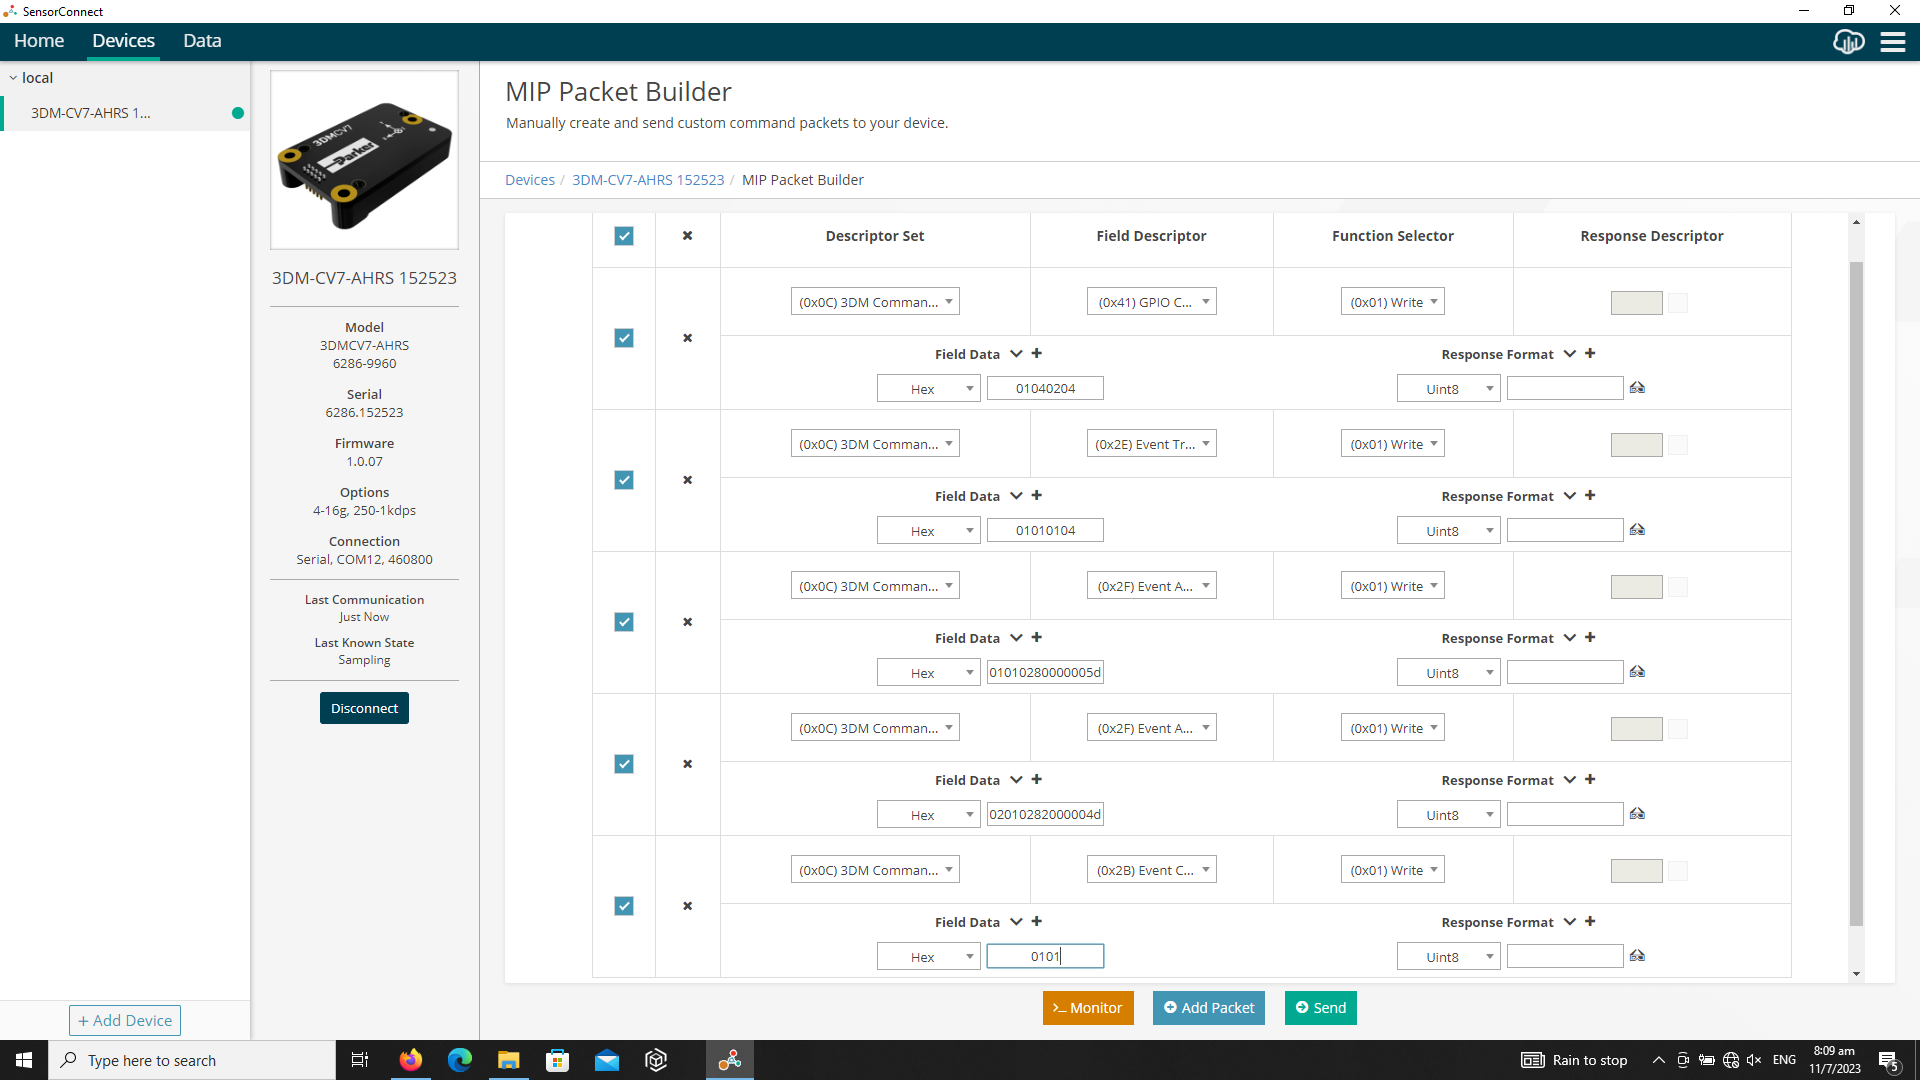
Task: Open the SensorConnect cloud graph icon
Action: point(1849,42)
